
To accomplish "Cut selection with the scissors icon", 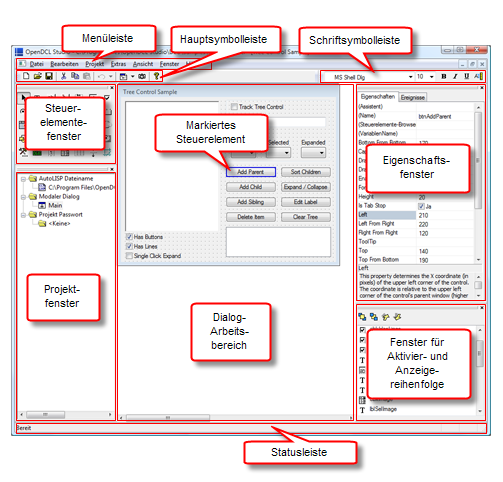I will 63,76.
